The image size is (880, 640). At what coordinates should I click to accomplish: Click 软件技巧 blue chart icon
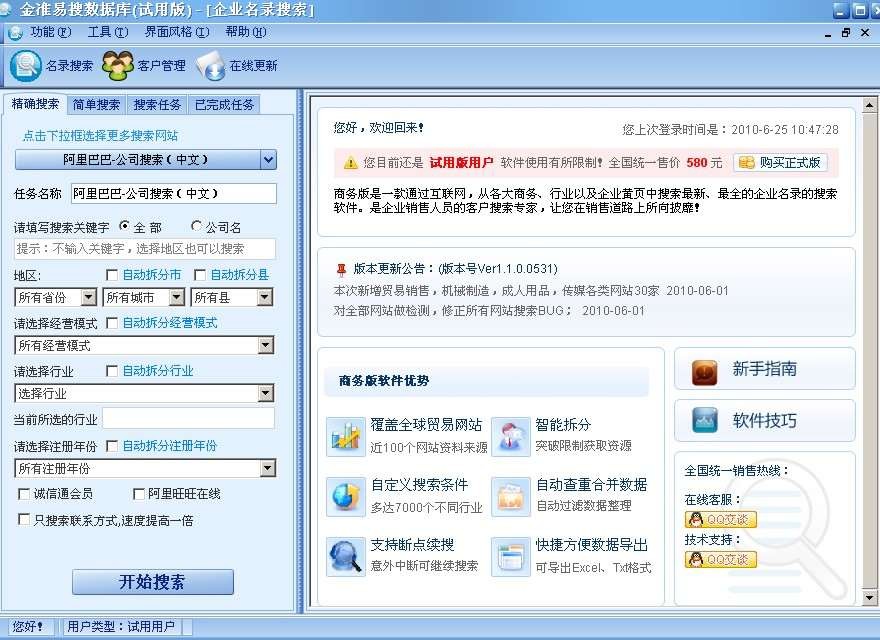705,420
